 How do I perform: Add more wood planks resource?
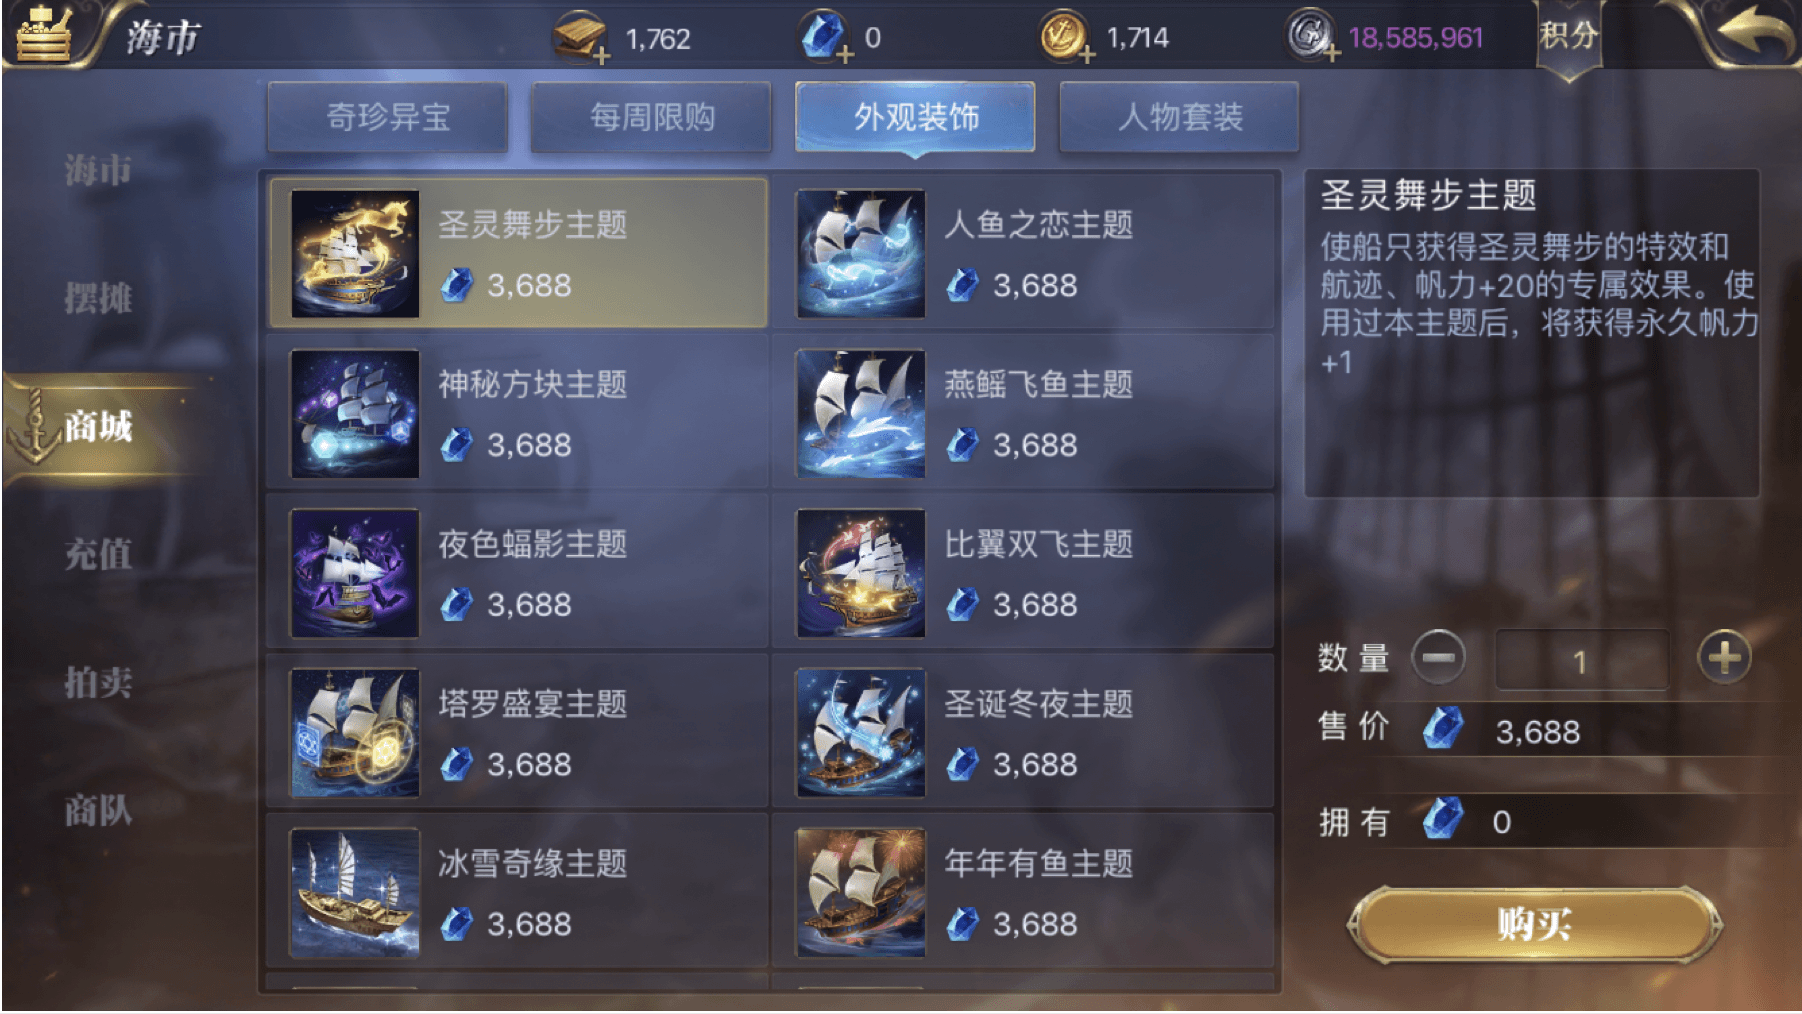tap(602, 55)
